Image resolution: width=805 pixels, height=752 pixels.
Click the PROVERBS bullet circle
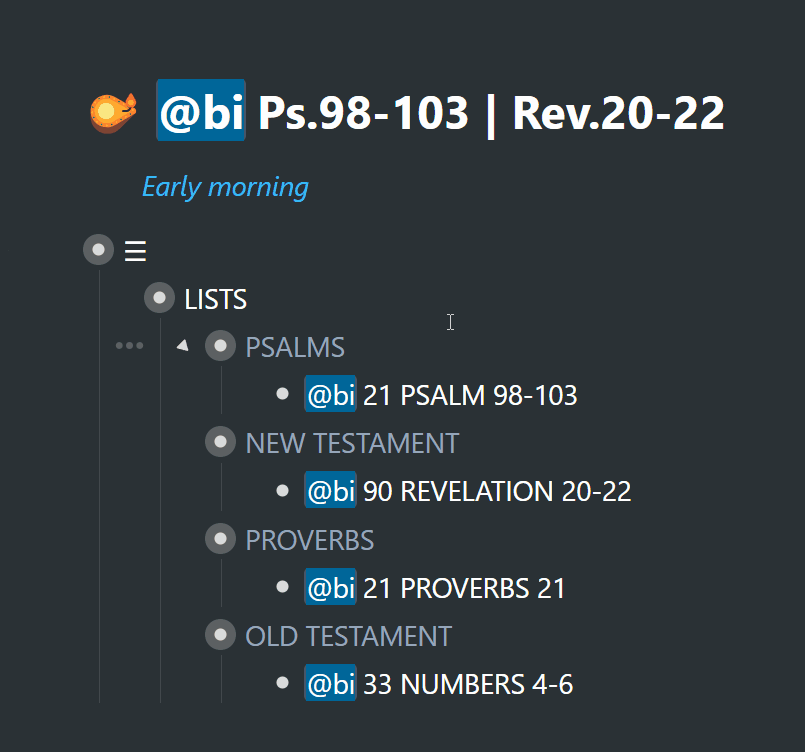(220, 539)
